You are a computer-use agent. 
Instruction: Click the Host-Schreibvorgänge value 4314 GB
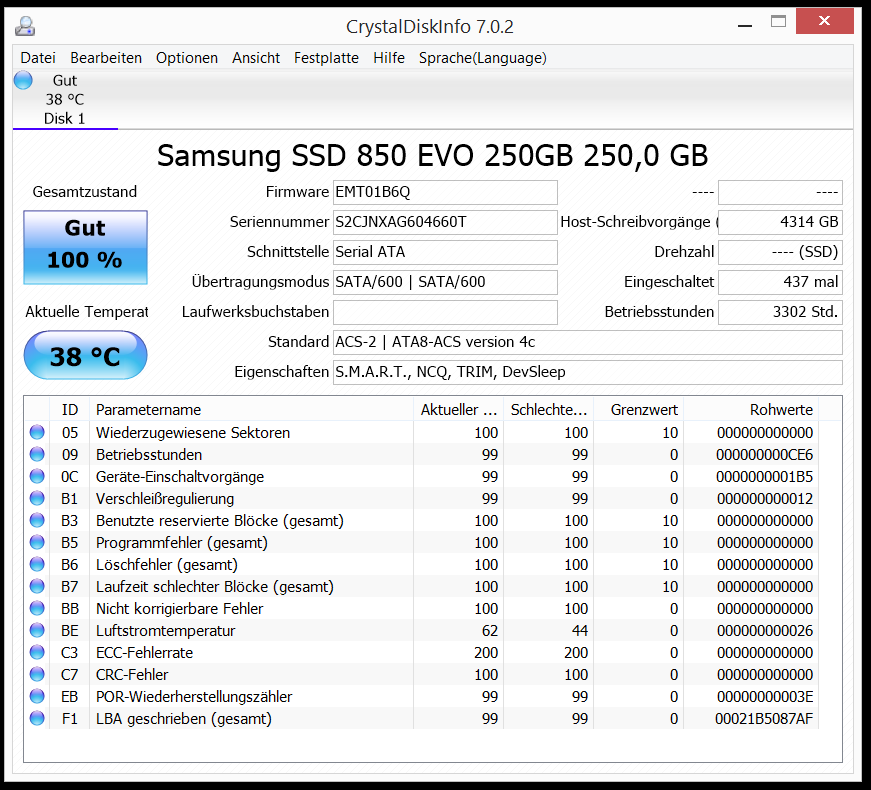(x=780, y=222)
